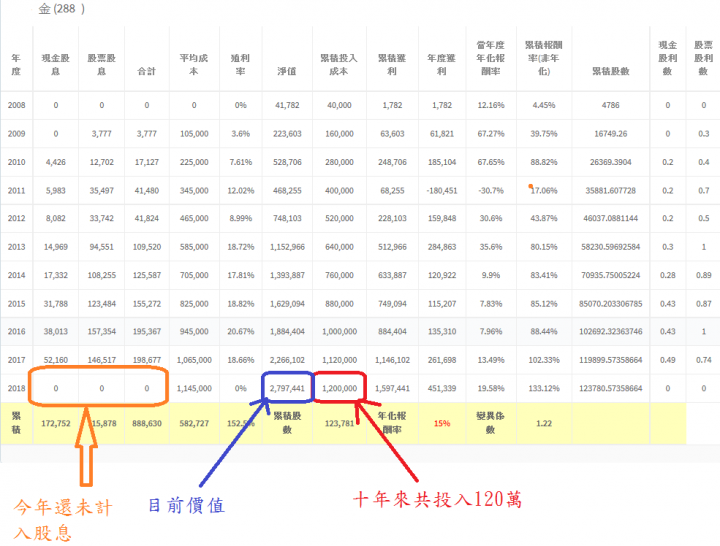Select the 變異係數 label
Viewport: 720px width, 546px height.
(490, 423)
